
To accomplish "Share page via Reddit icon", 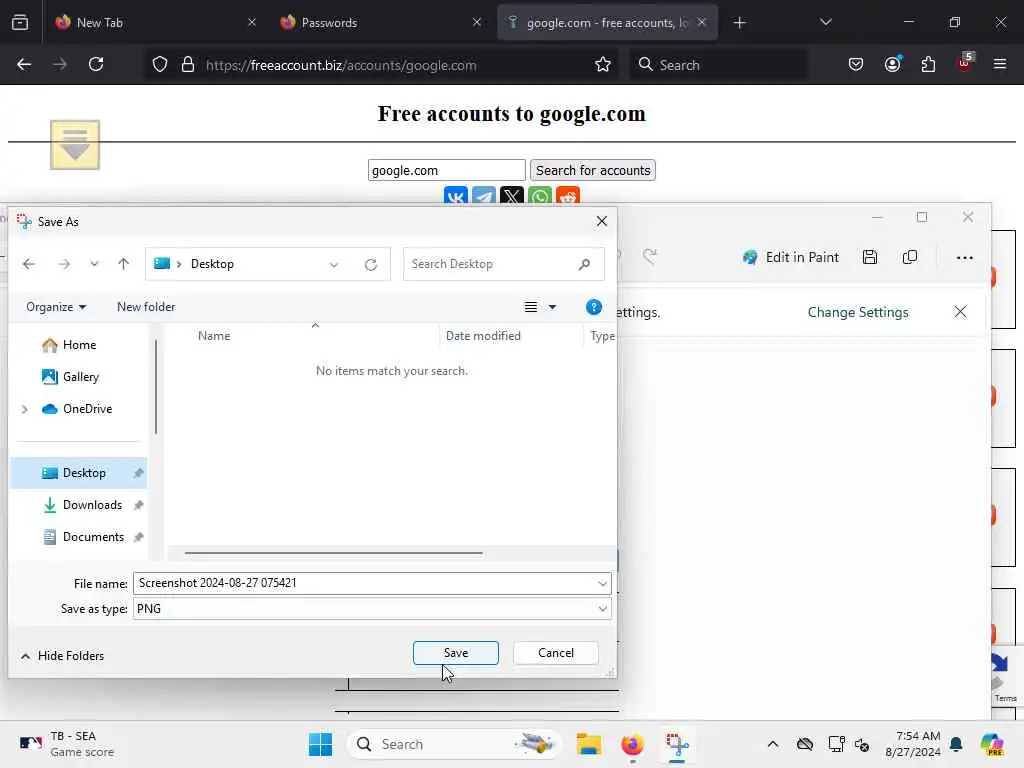I will pyautogui.click(x=568, y=195).
